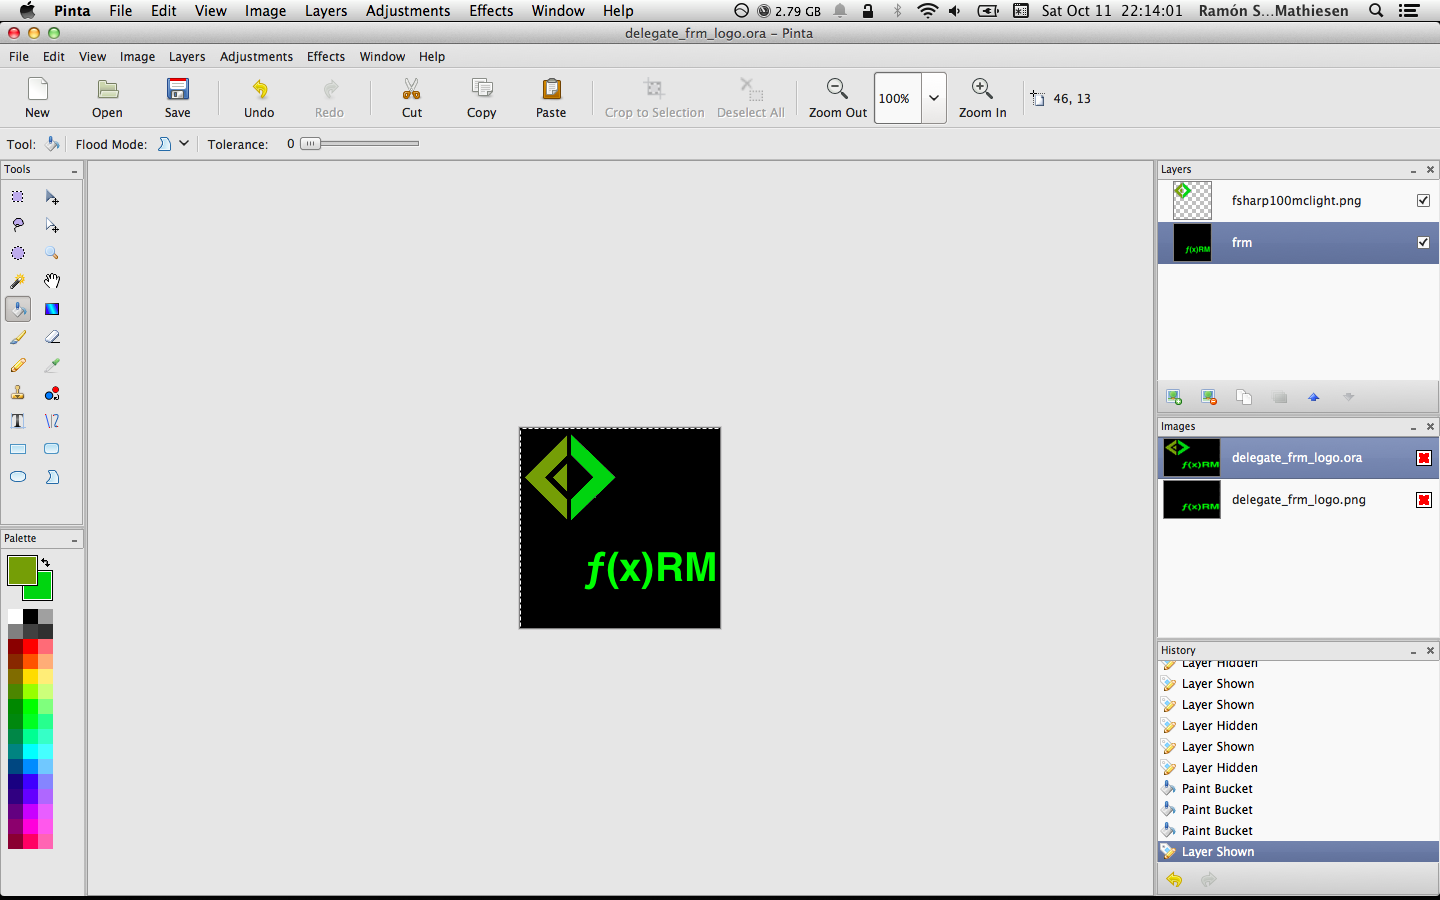Click the History panel undo arrow
This screenshot has width=1440, height=900.
pos(1174,880)
